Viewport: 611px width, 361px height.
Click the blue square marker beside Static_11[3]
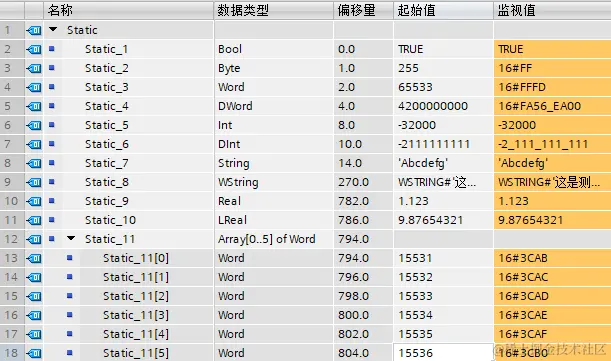[x=69, y=315]
